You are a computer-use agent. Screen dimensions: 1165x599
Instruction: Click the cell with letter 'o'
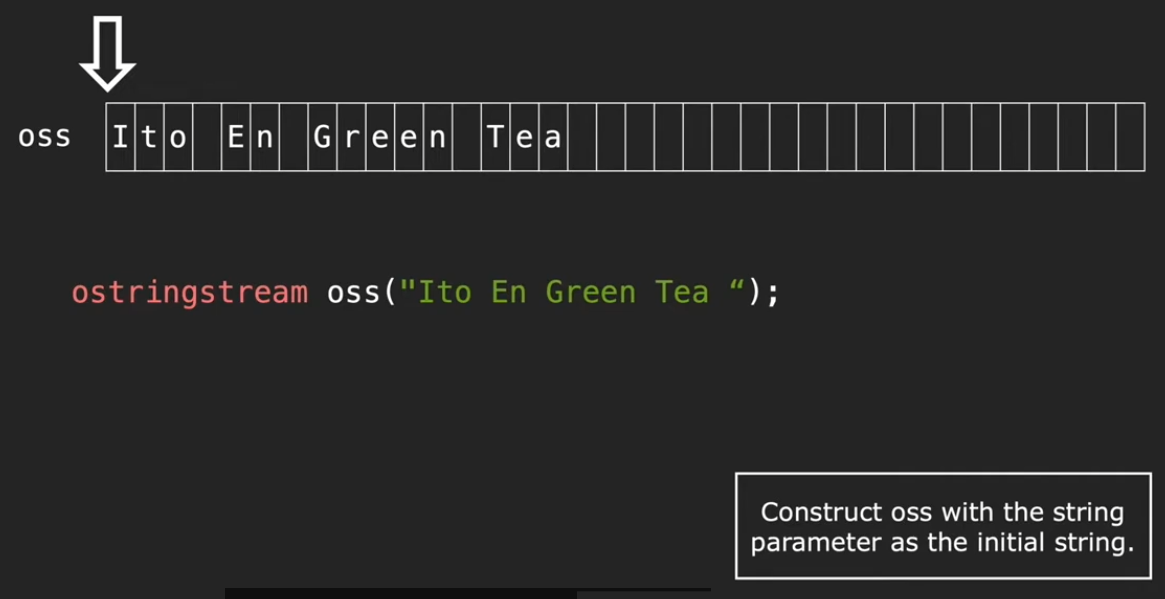click(x=178, y=137)
